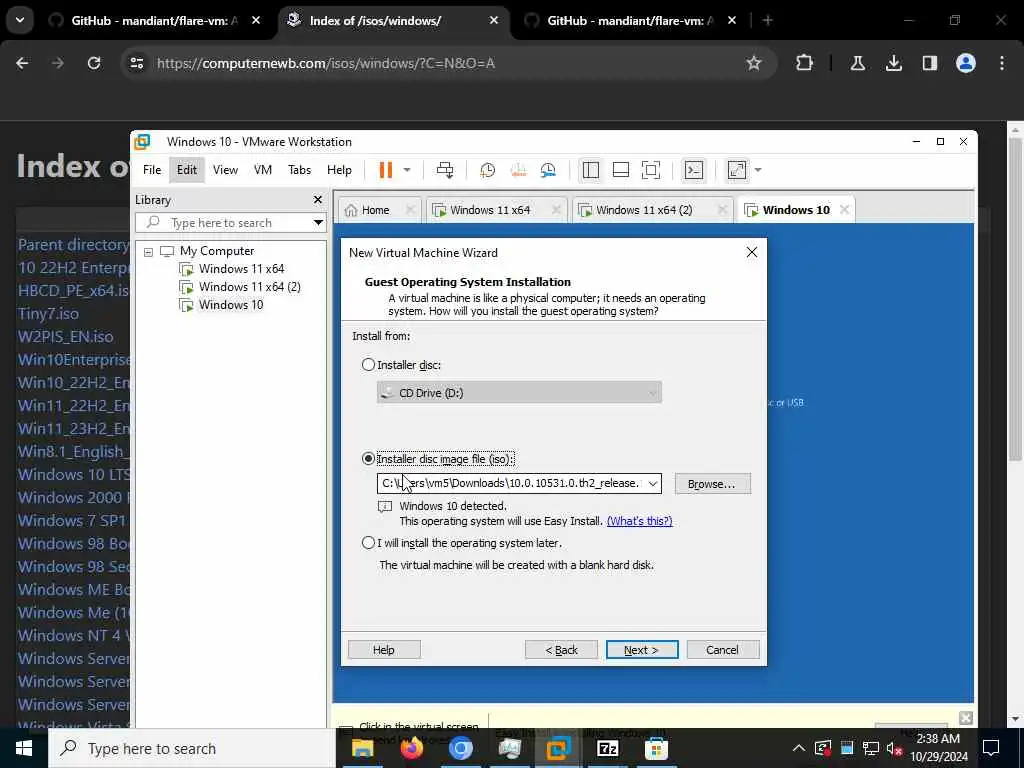1024x768 pixels.
Task: Click the ISO file path text field
Action: point(511,484)
